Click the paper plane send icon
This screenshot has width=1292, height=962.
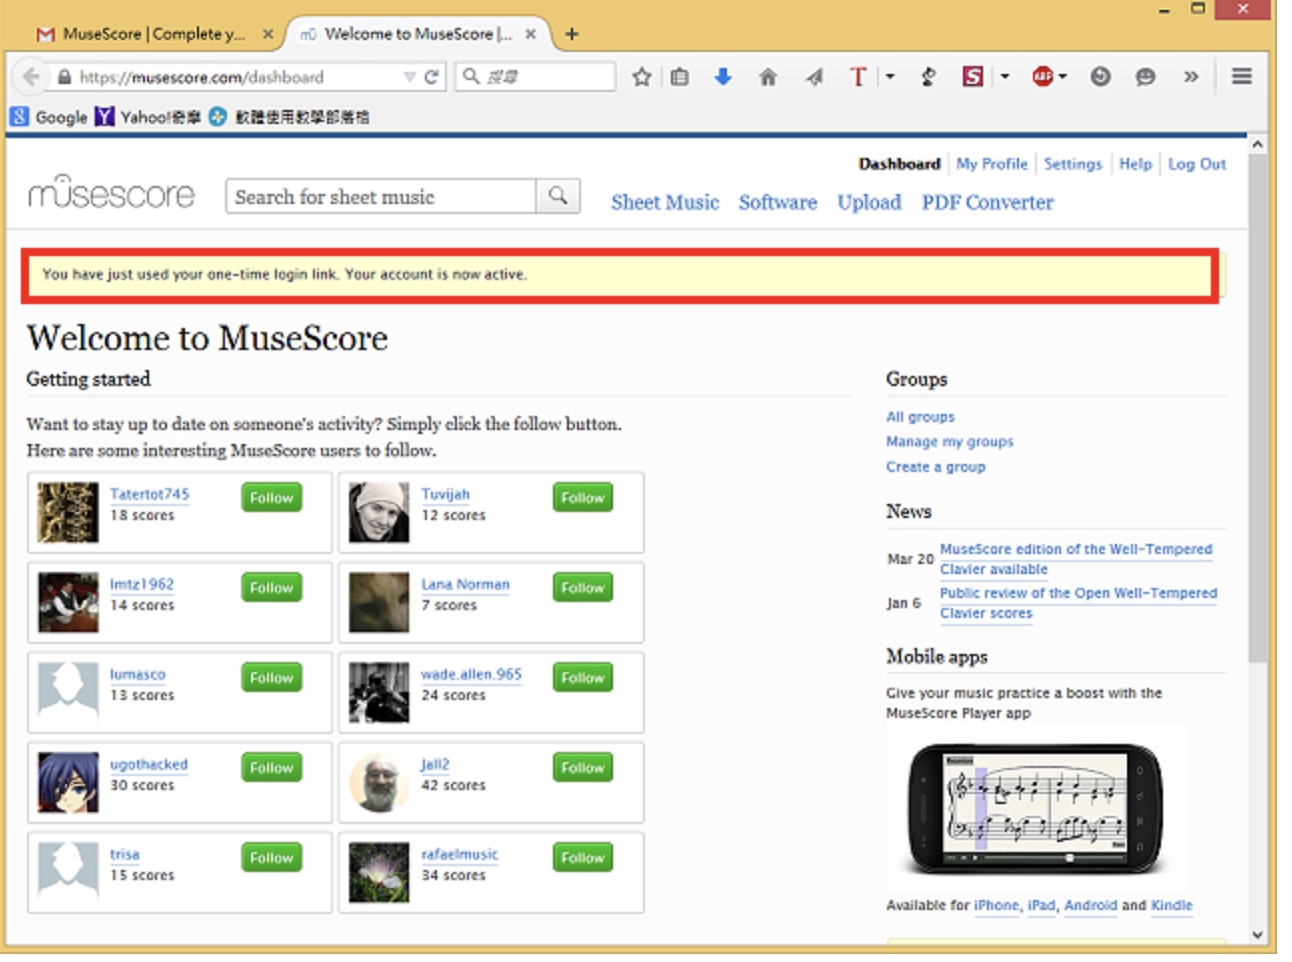click(x=815, y=77)
